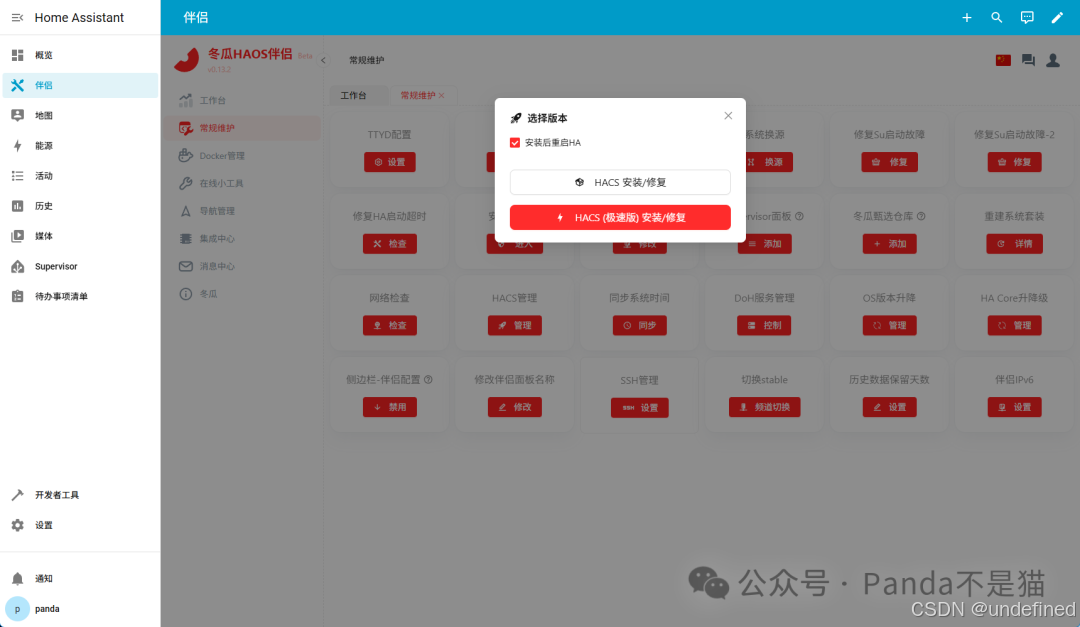Click help icon next to 冬瓜甄选仓库
Image resolution: width=1080 pixels, height=627 pixels.
(921, 216)
